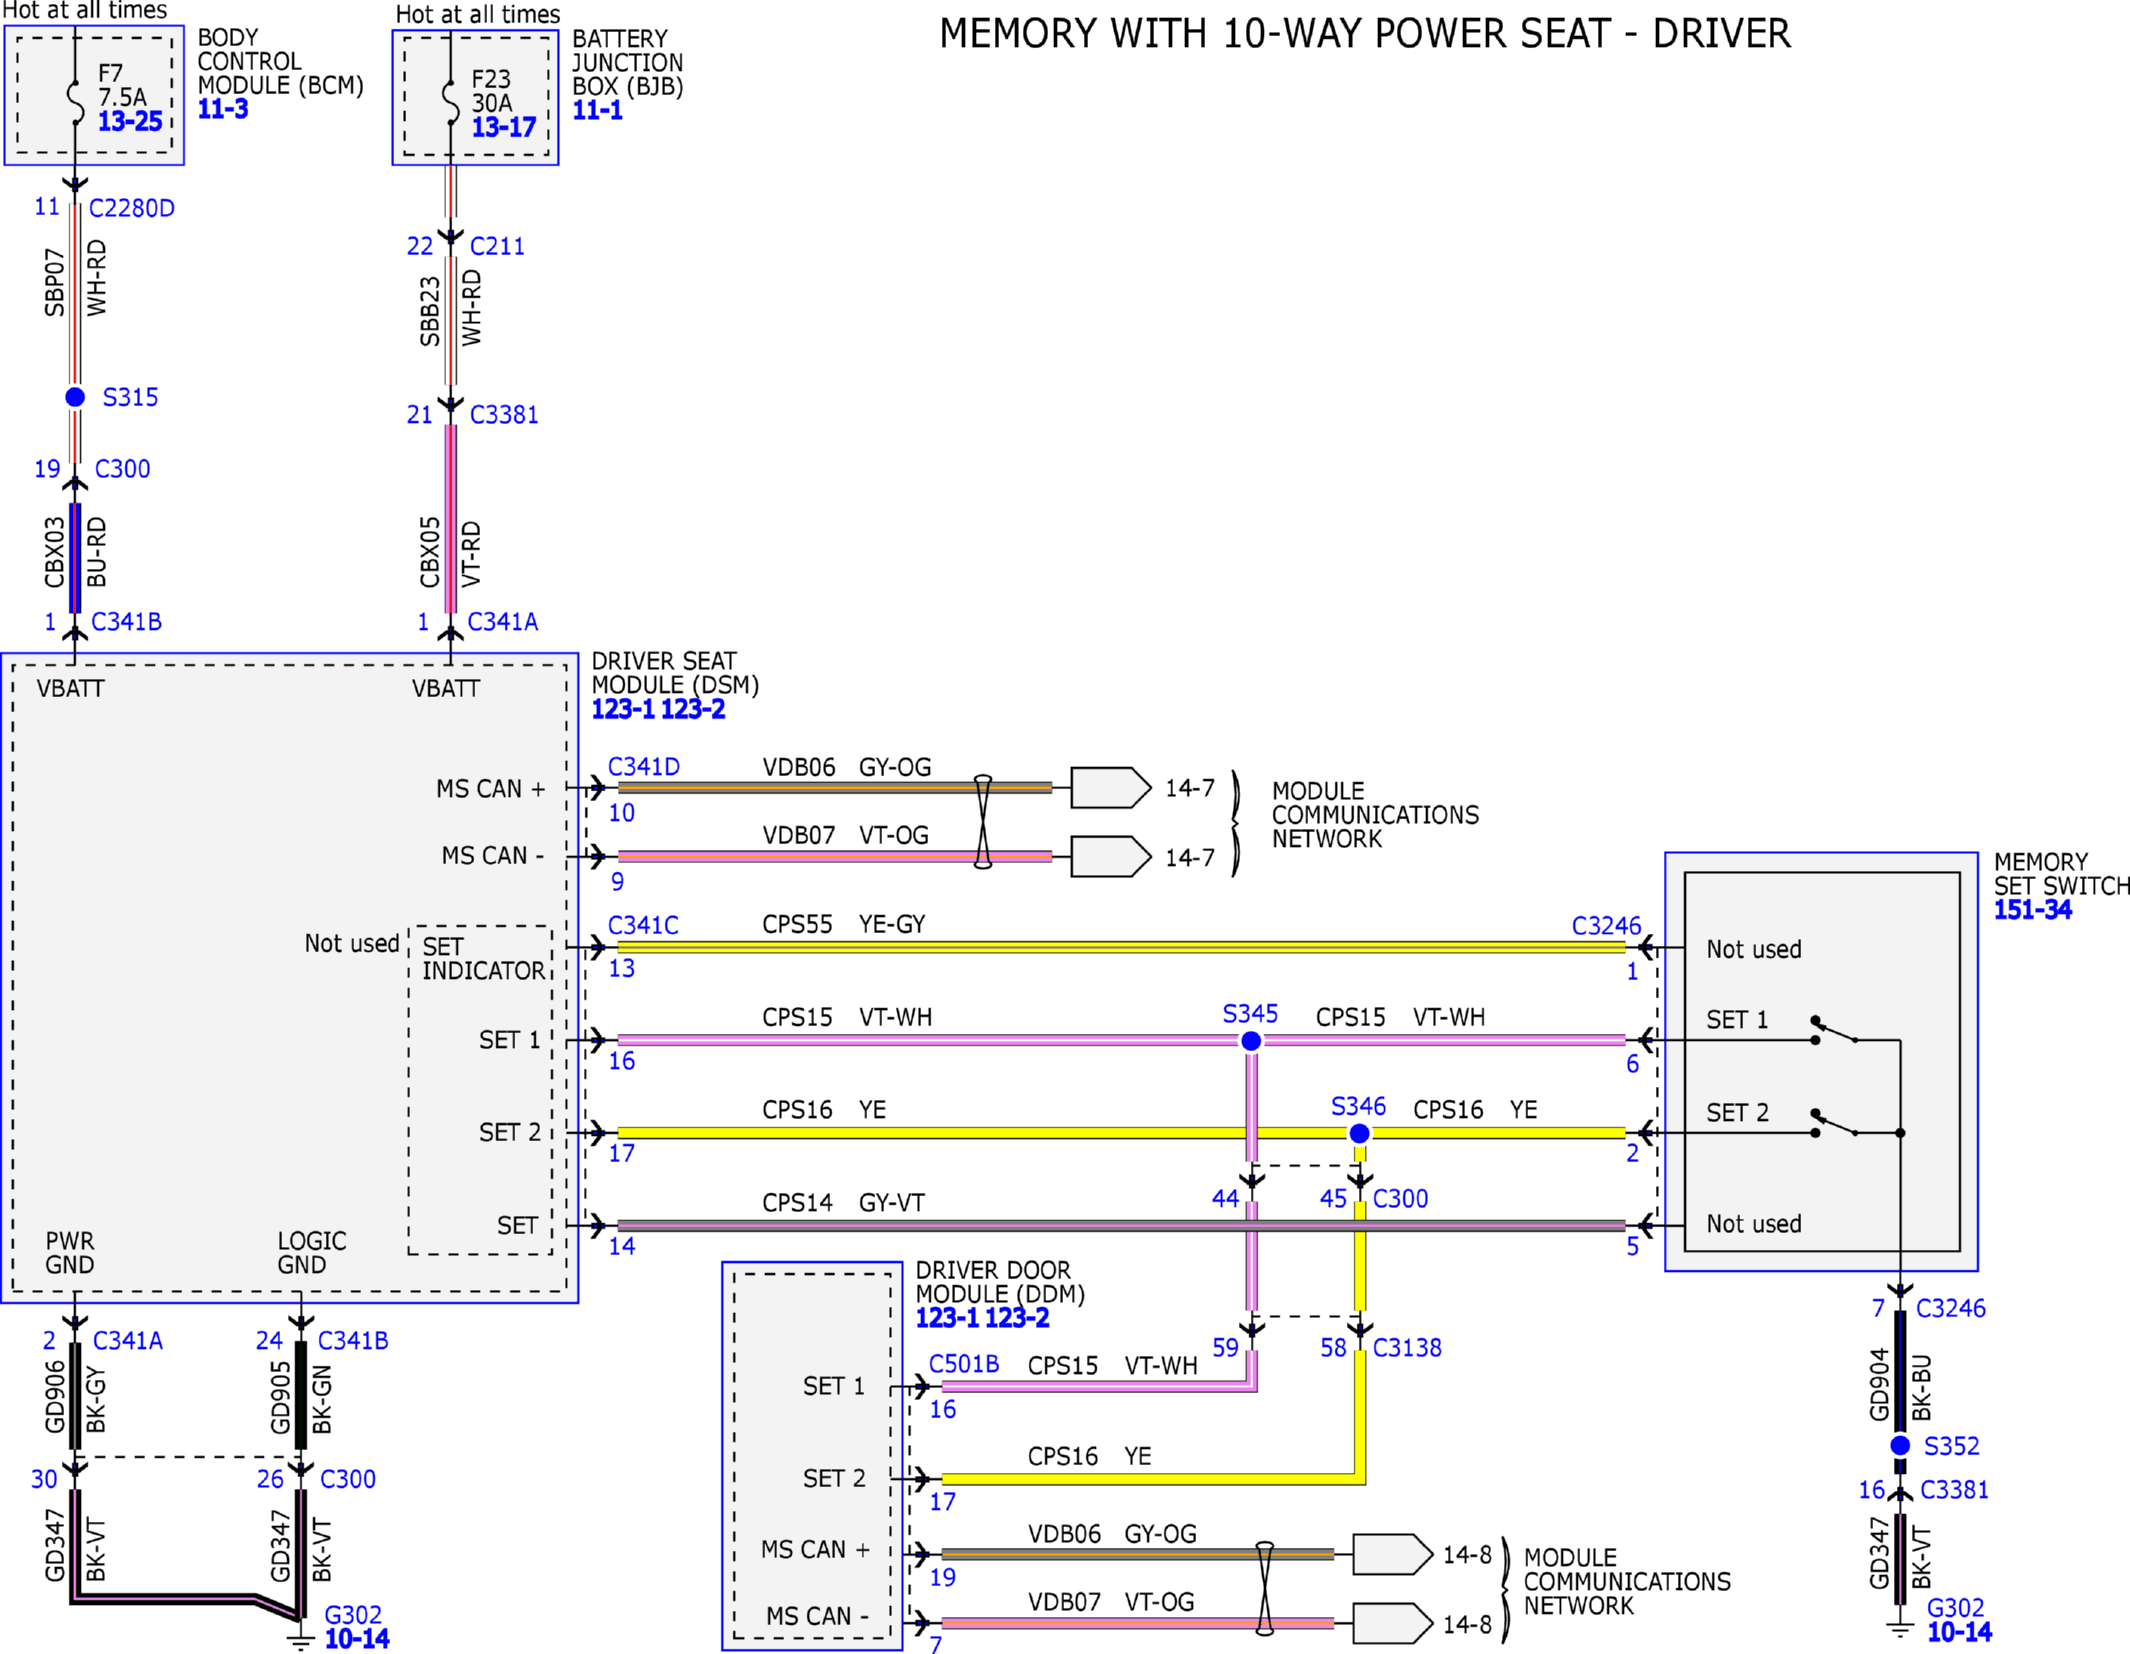This screenshot has width=2130, height=1654.
Task: Select splice S346 blue dot
Action: (1359, 1133)
